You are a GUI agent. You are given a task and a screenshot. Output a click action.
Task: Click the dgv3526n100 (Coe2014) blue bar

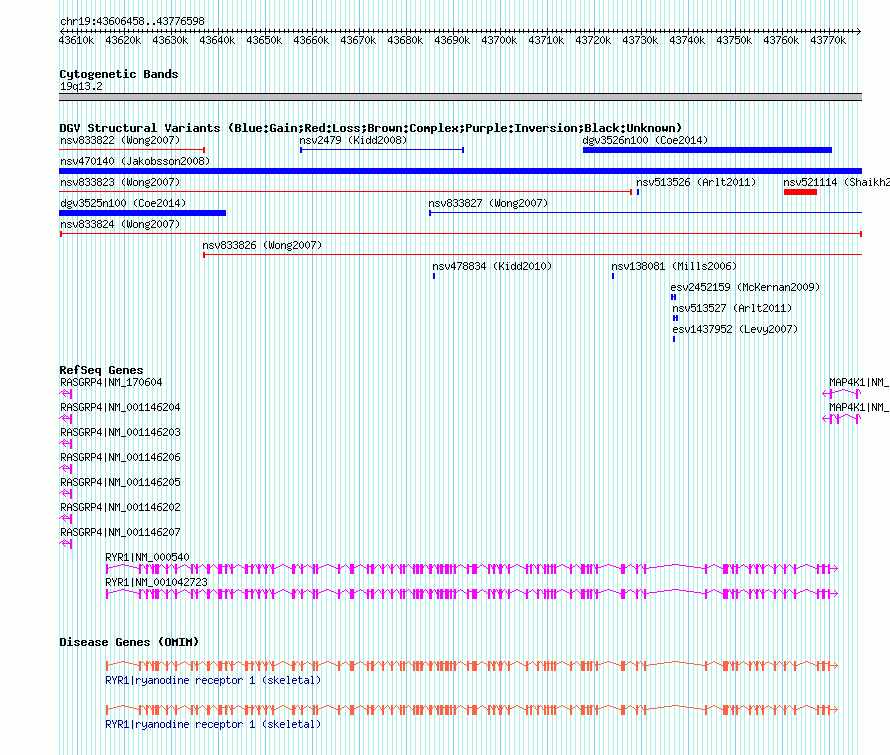point(707,150)
